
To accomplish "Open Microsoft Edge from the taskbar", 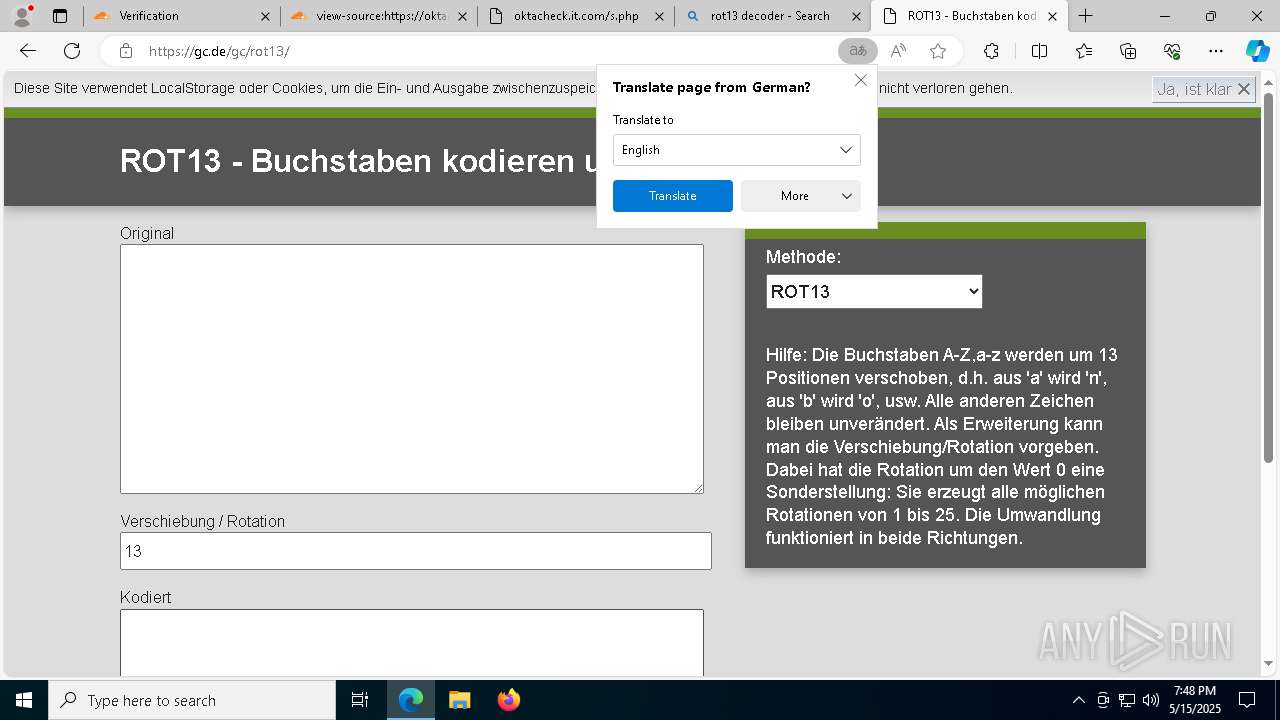I will (411, 700).
